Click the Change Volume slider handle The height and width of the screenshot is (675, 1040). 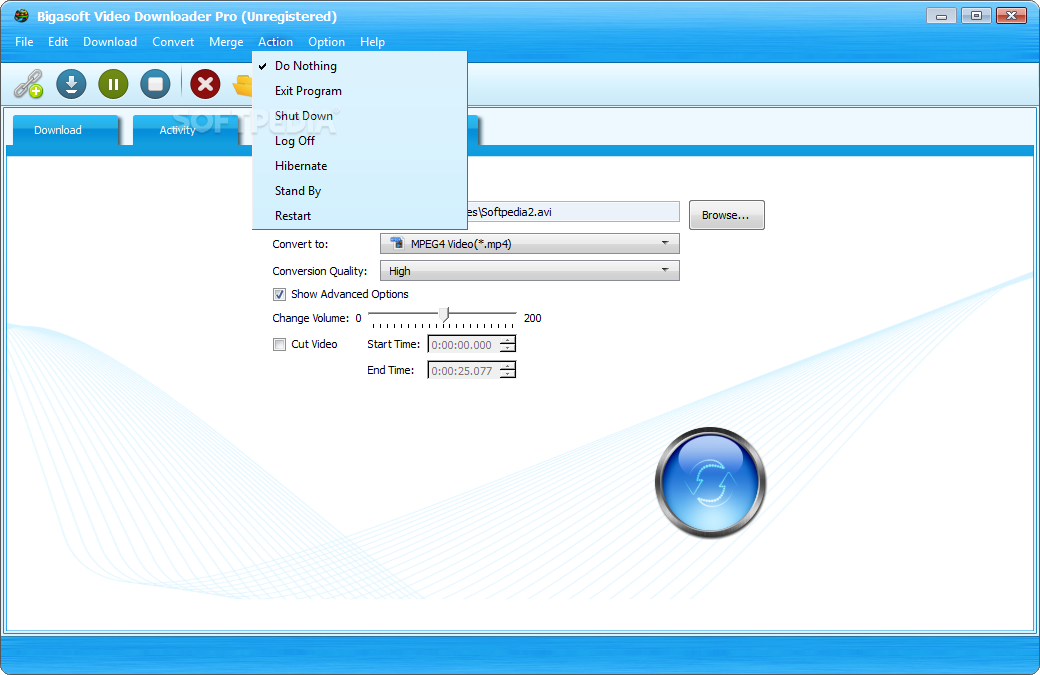445,315
